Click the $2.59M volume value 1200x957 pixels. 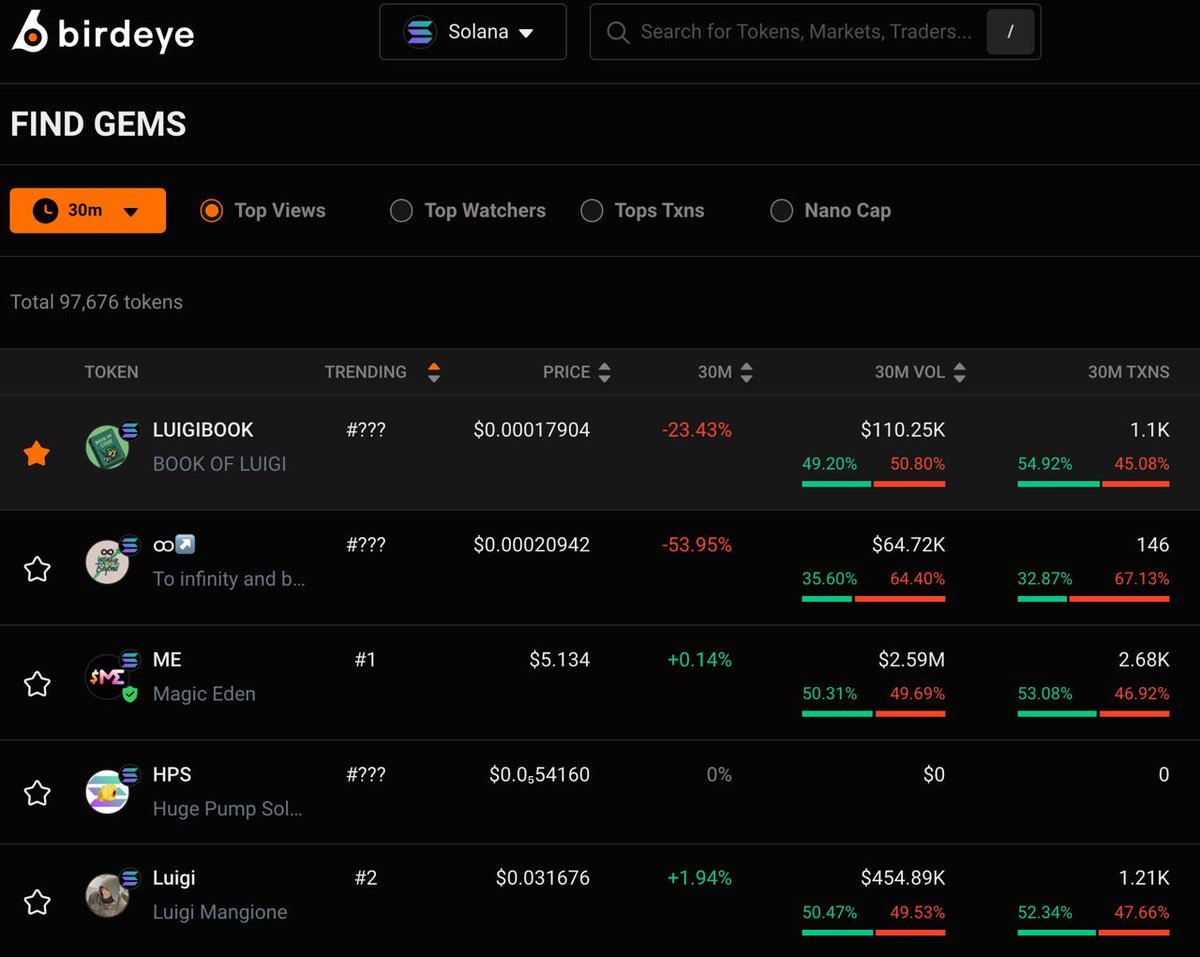pos(912,660)
